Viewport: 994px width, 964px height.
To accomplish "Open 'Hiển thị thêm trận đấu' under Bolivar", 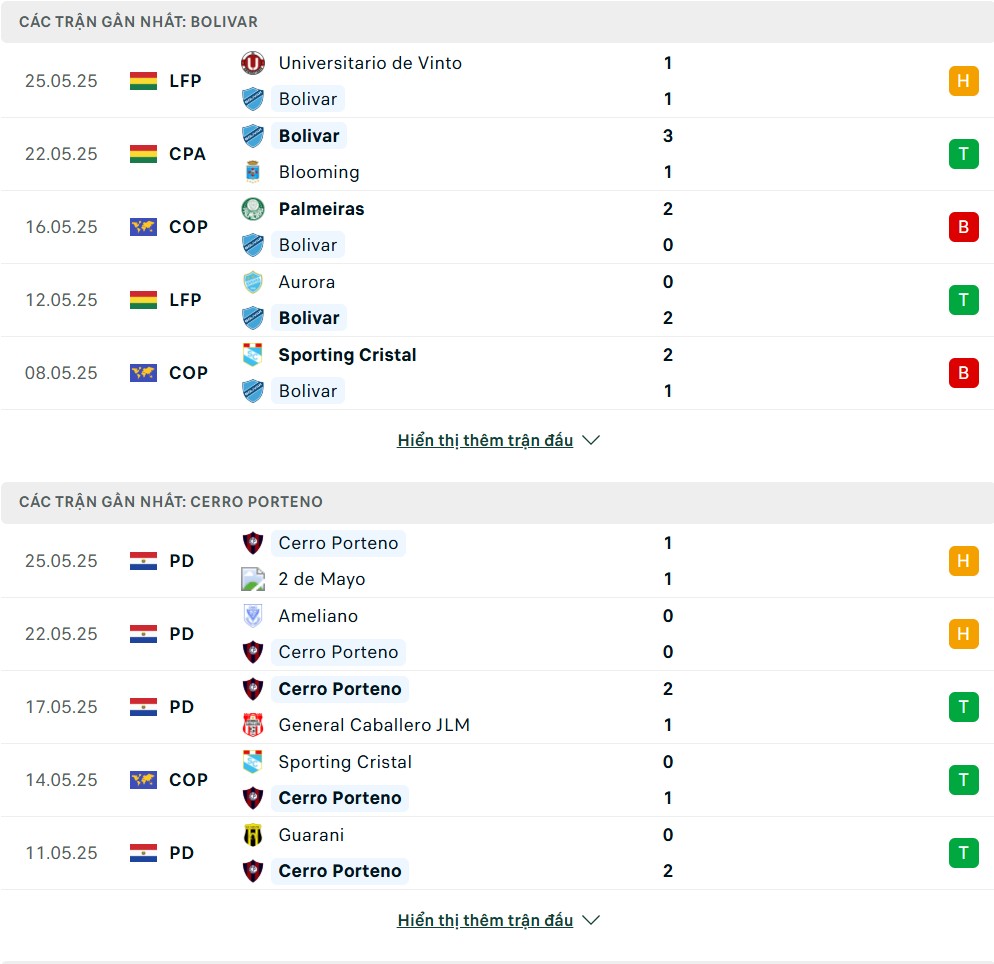I will [x=485, y=440].
